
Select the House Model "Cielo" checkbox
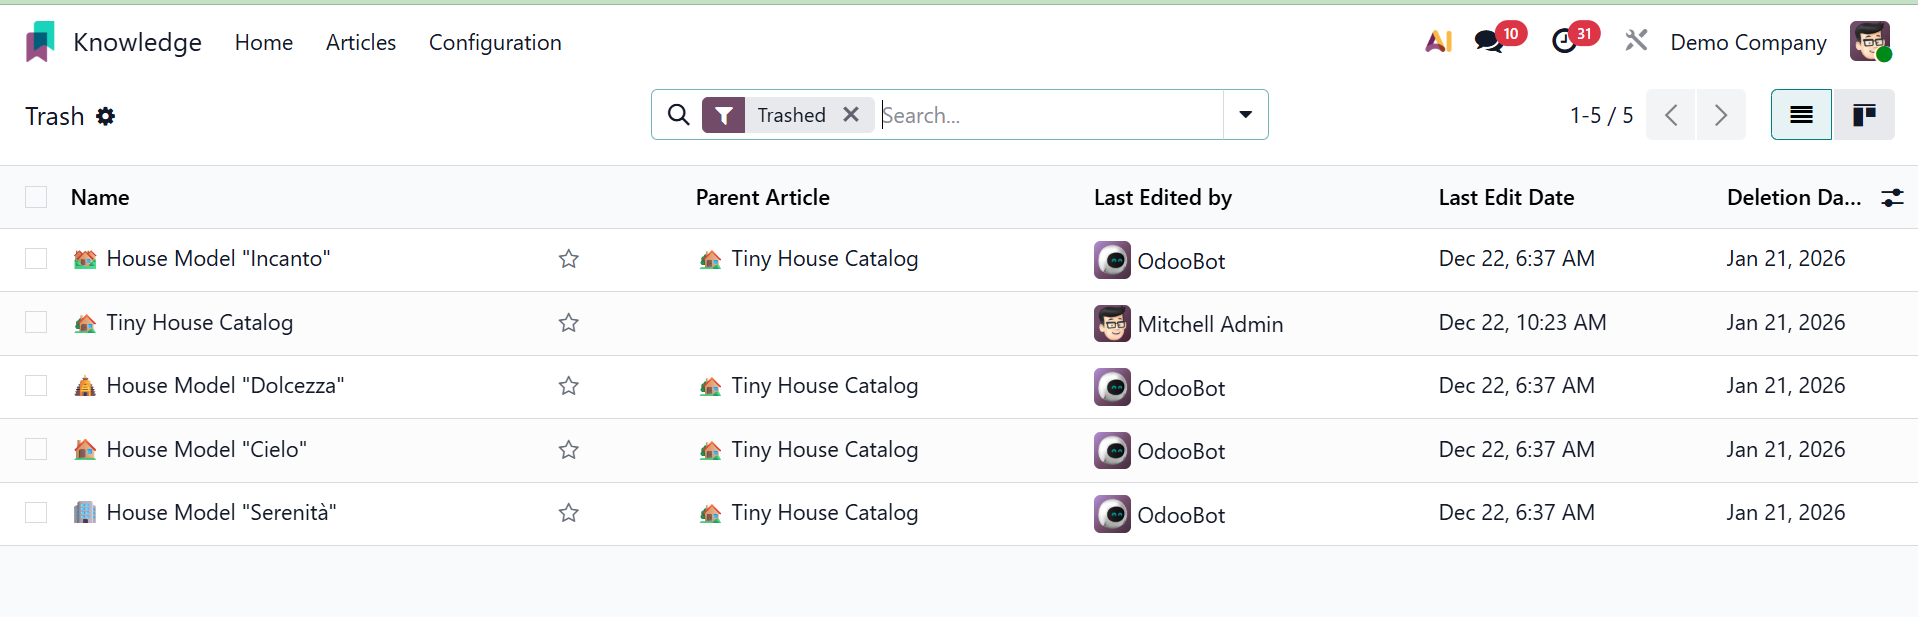tap(36, 449)
